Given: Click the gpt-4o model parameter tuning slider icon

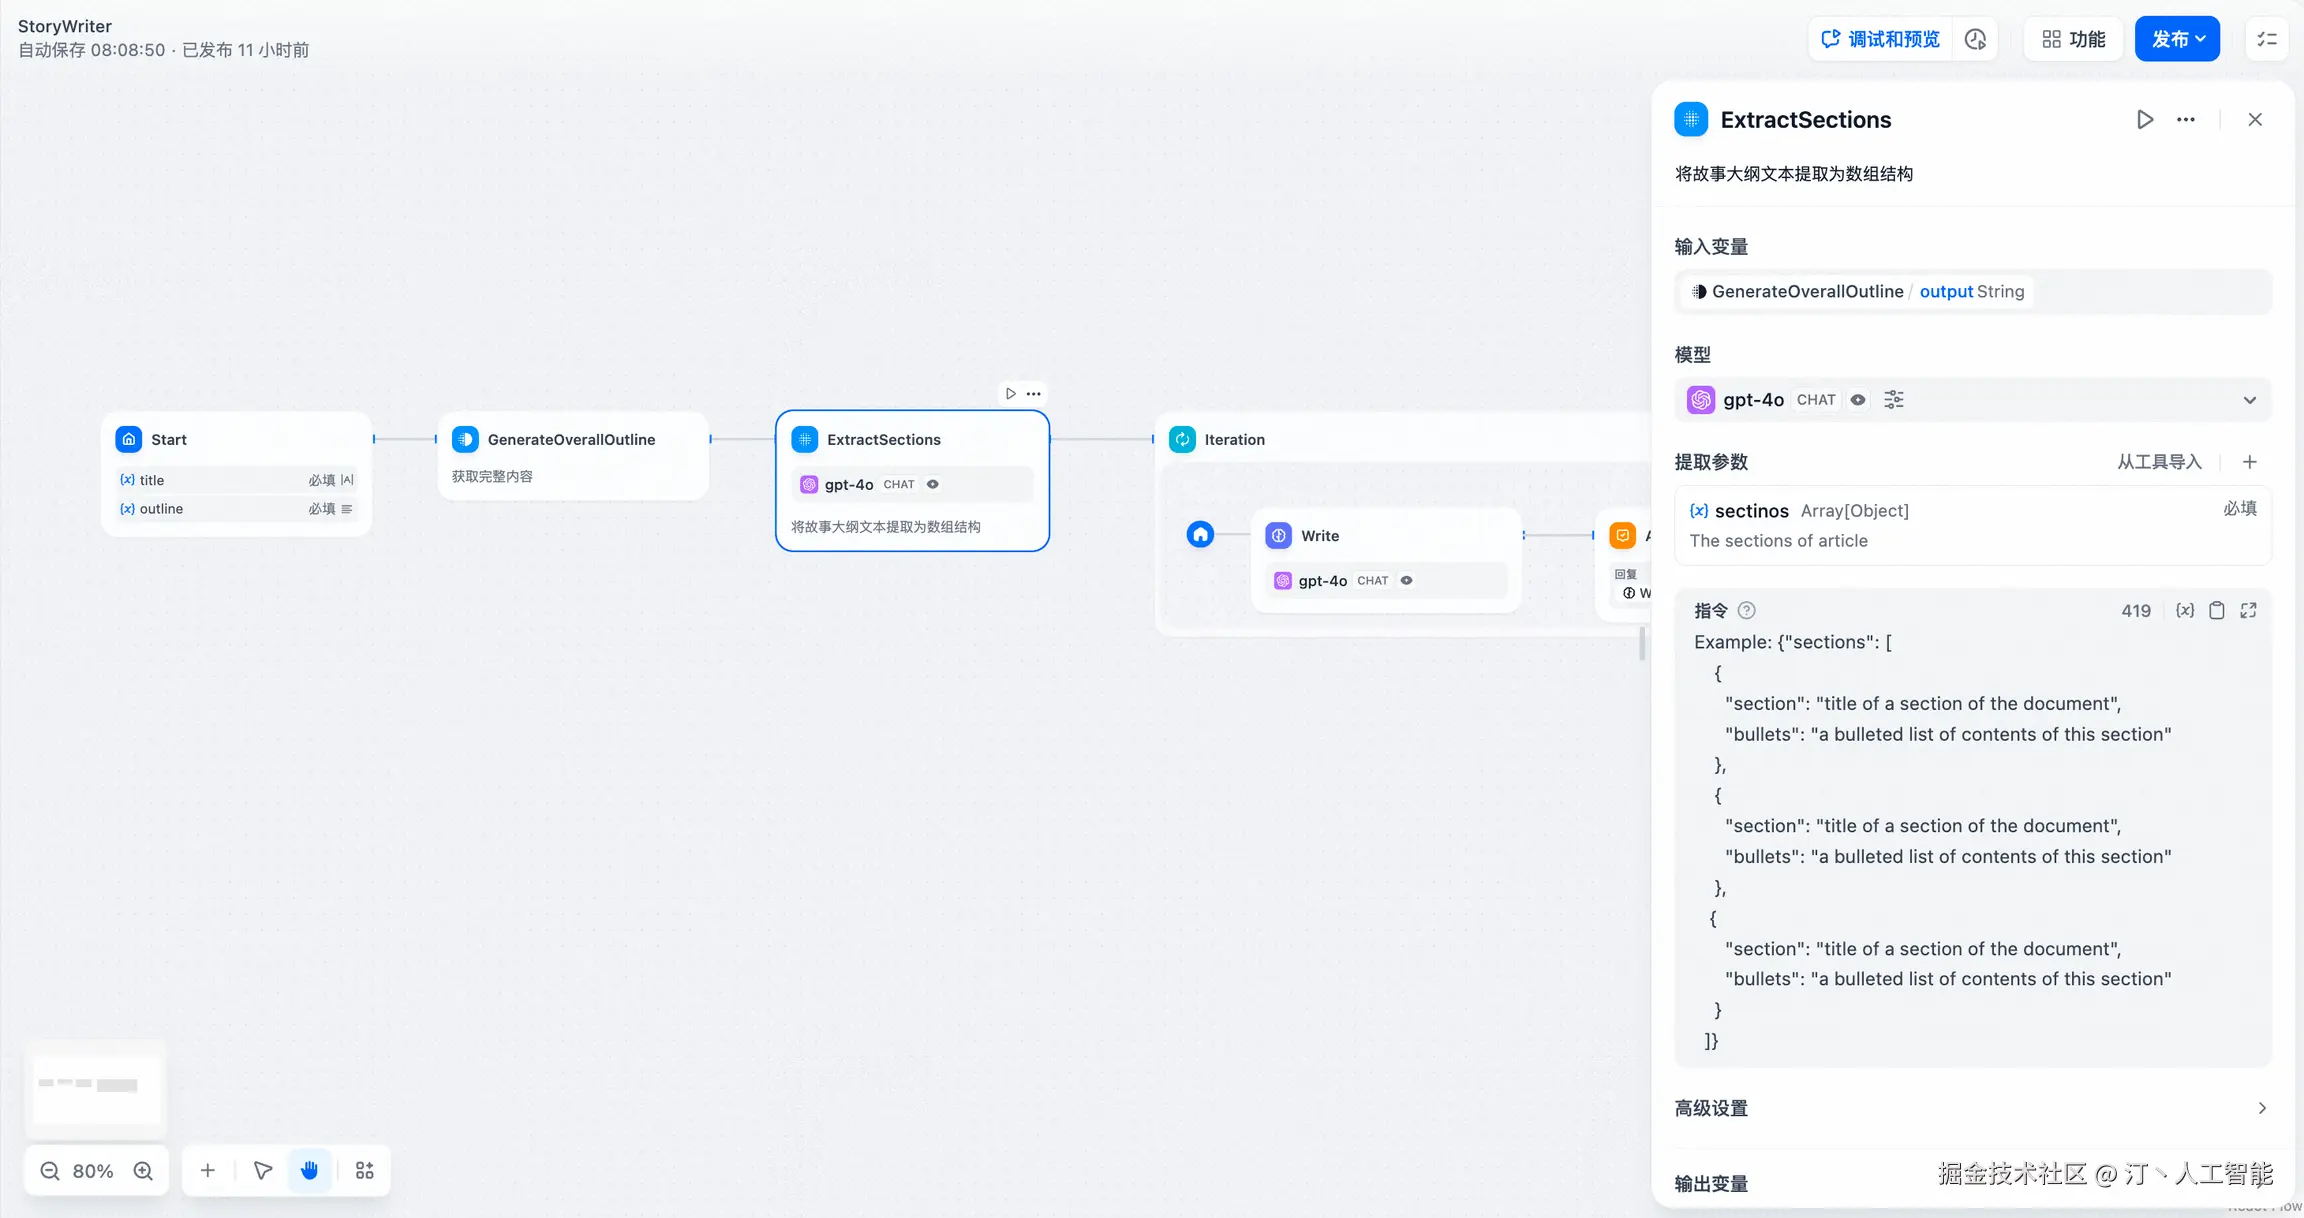Looking at the screenshot, I should pyautogui.click(x=1893, y=399).
